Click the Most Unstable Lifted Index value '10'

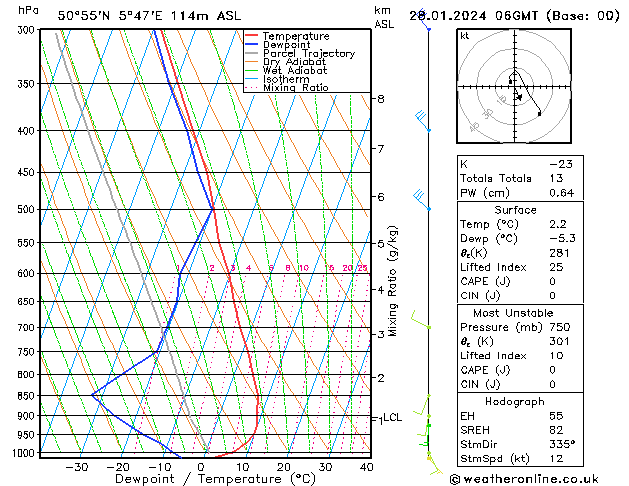point(556,356)
